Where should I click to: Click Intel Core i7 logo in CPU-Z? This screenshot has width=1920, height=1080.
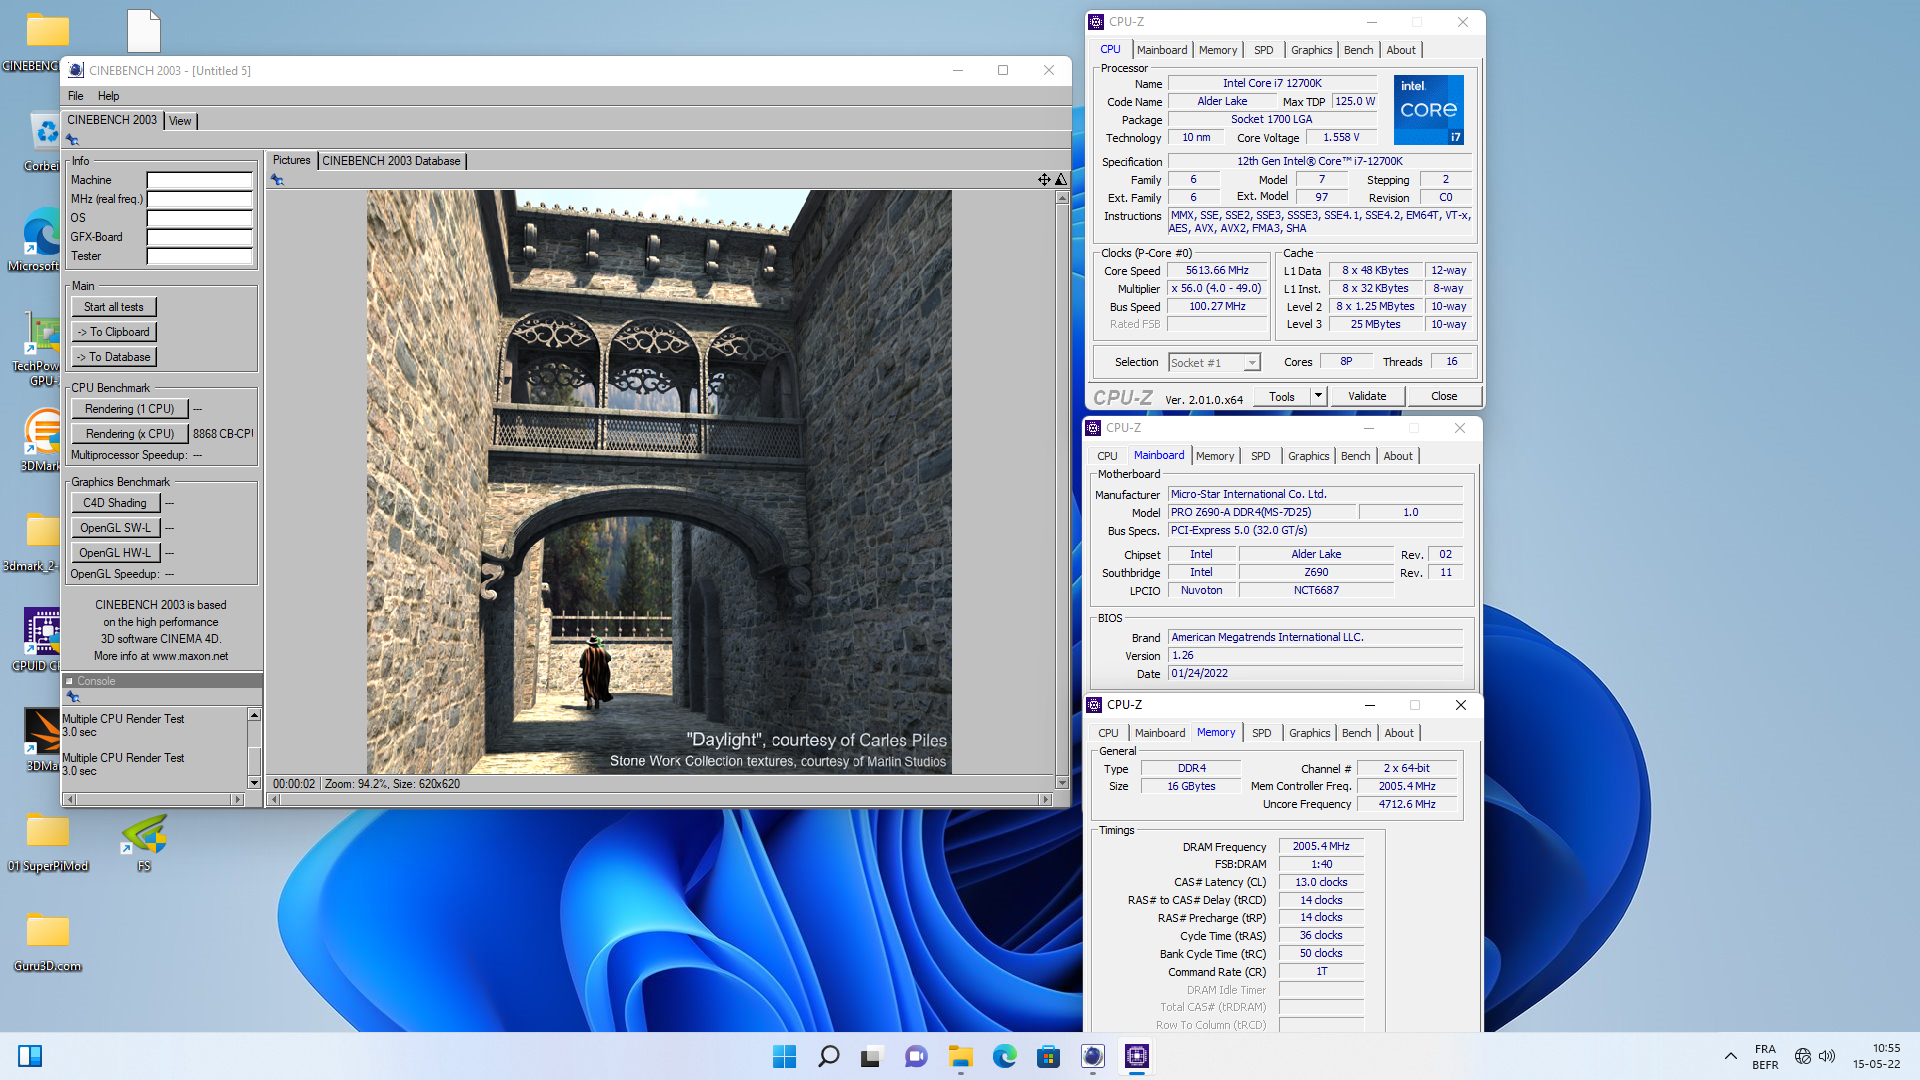coord(1429,110)
